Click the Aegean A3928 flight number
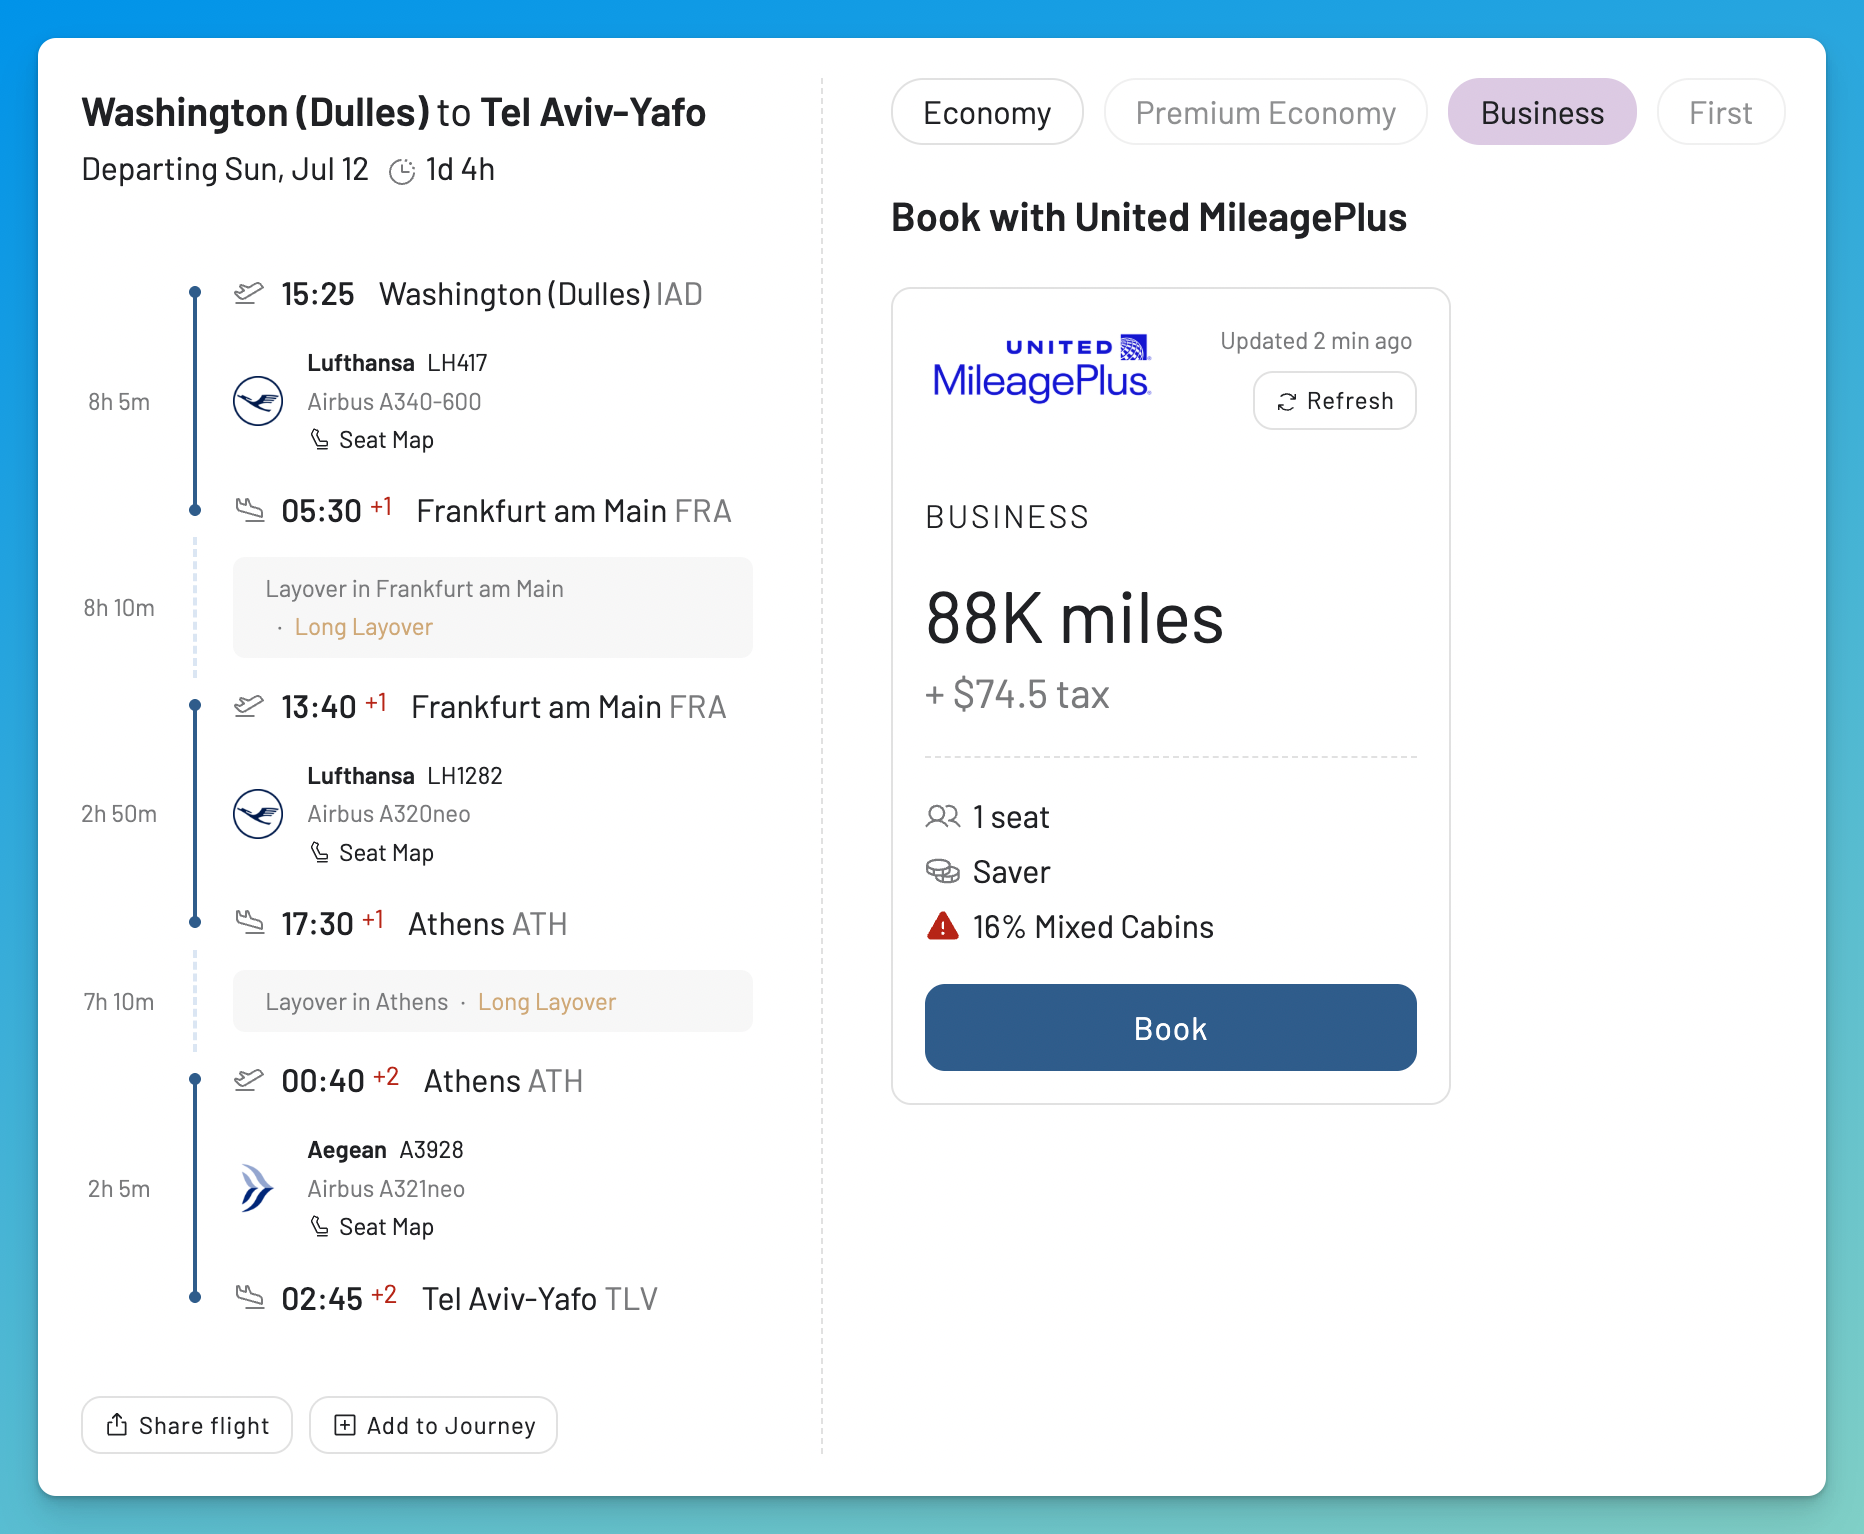The height and width of the screenshot is (1534, 1864). 431,1150
